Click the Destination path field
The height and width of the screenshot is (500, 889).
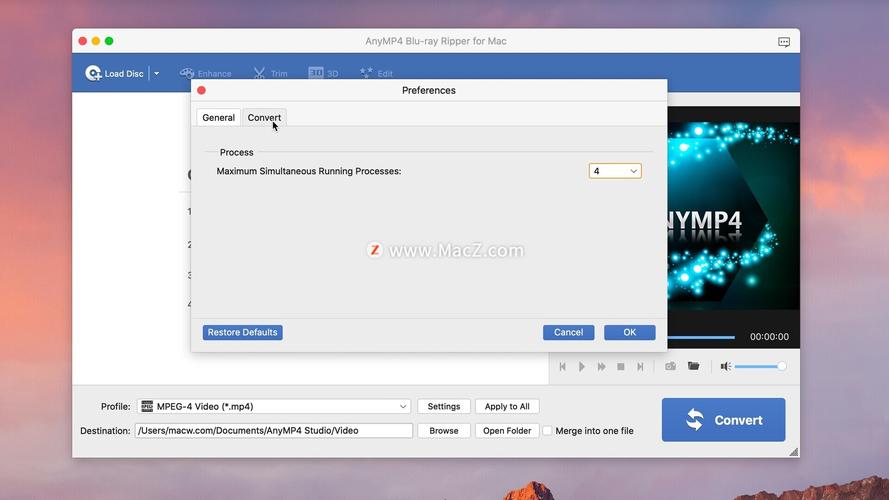point(274,431)
